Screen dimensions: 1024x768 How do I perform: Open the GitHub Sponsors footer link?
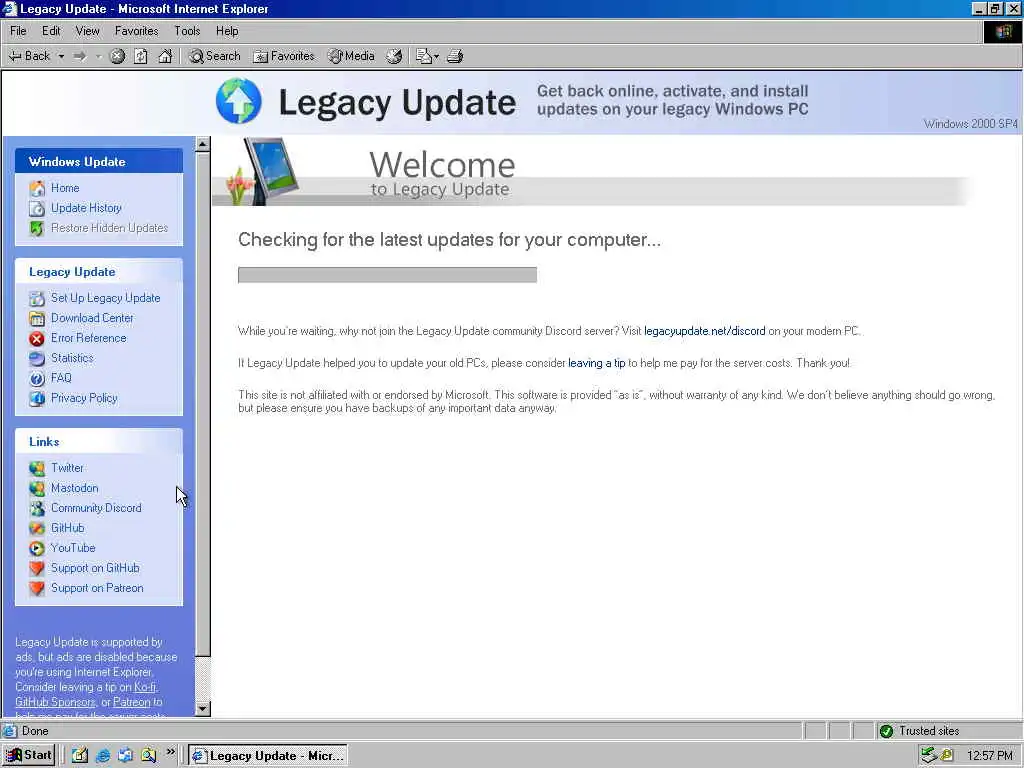point(55,702)
